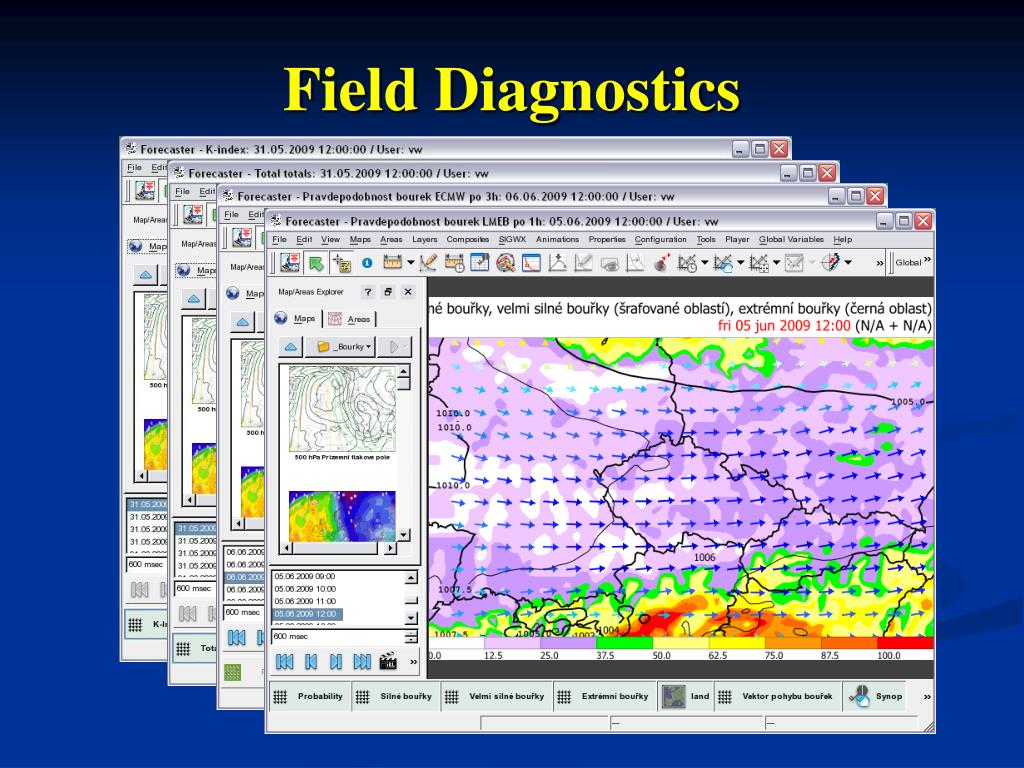Switch to the Areas tab
Screen dimensions: 1024x768
click(351, 319)
